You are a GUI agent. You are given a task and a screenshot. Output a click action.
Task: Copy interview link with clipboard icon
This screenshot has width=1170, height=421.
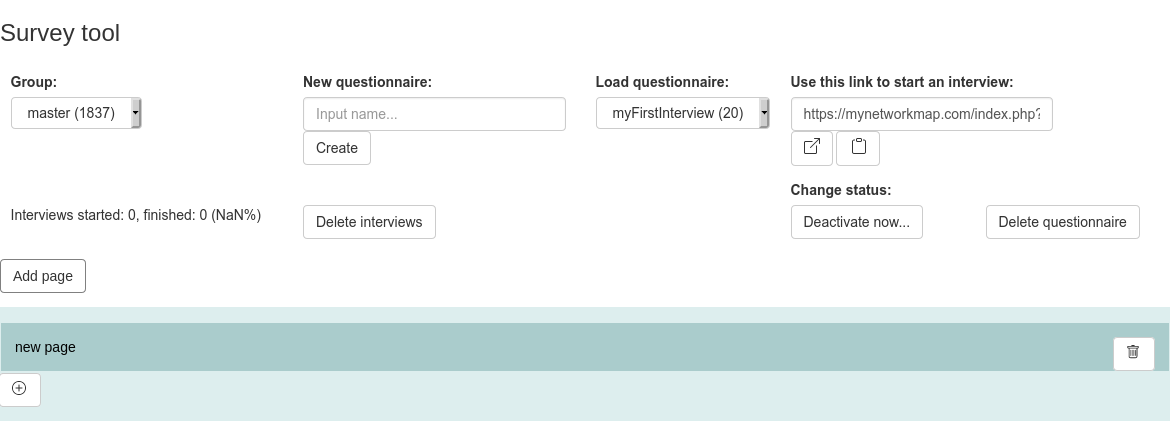pos(858,148)
